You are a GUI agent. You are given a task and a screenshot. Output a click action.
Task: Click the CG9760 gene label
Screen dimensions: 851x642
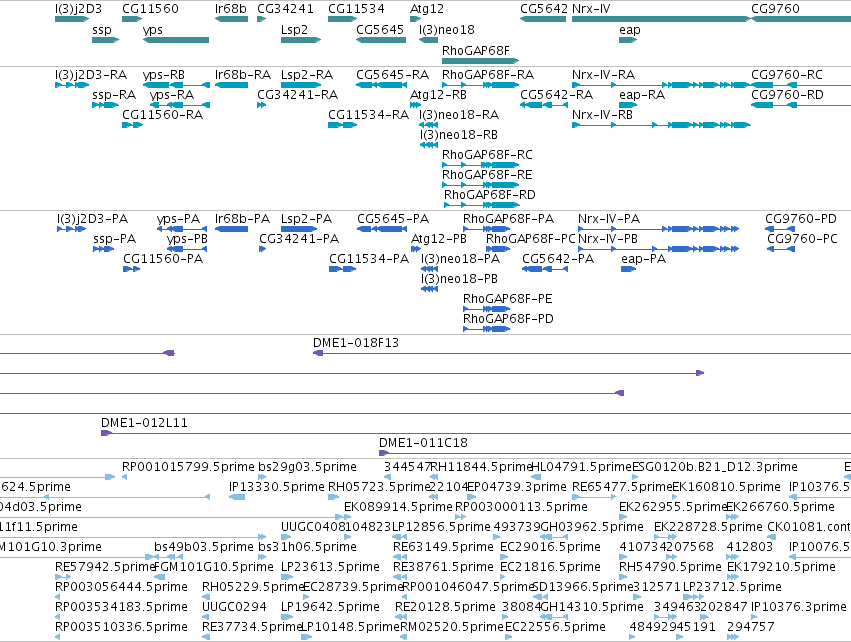775,9
